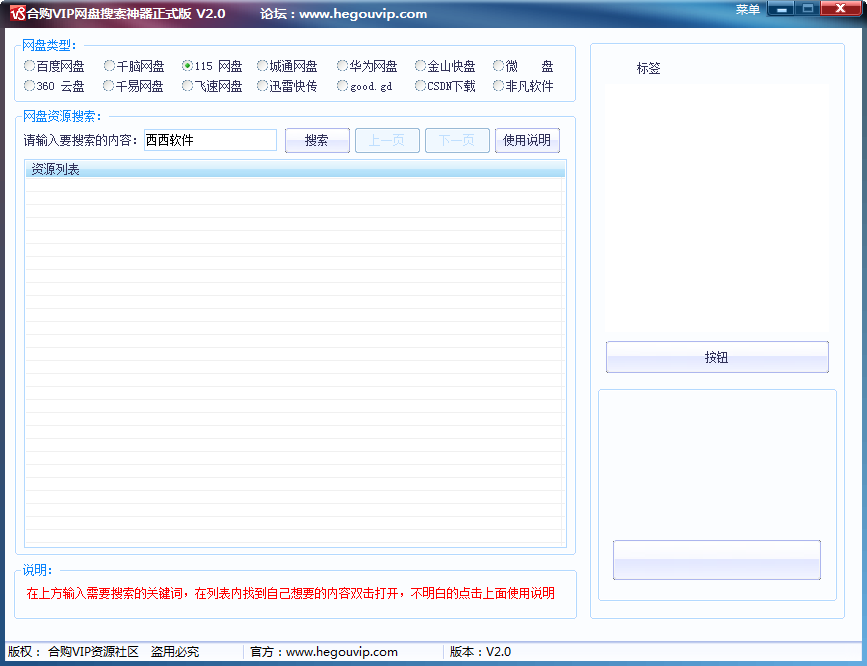Click the app logo icon in title bar
Viewport: 867px width, 666px height.
(x=18, y=13)
